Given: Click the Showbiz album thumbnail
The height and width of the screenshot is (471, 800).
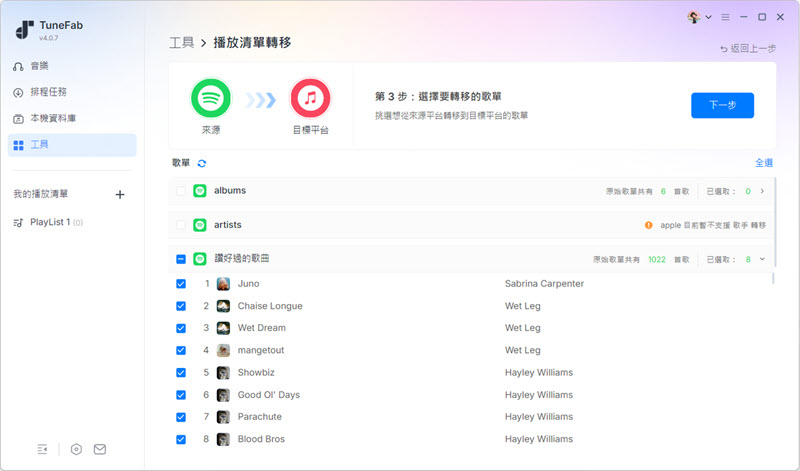Looking at the screenshot, I should click(x=223, y=373).
